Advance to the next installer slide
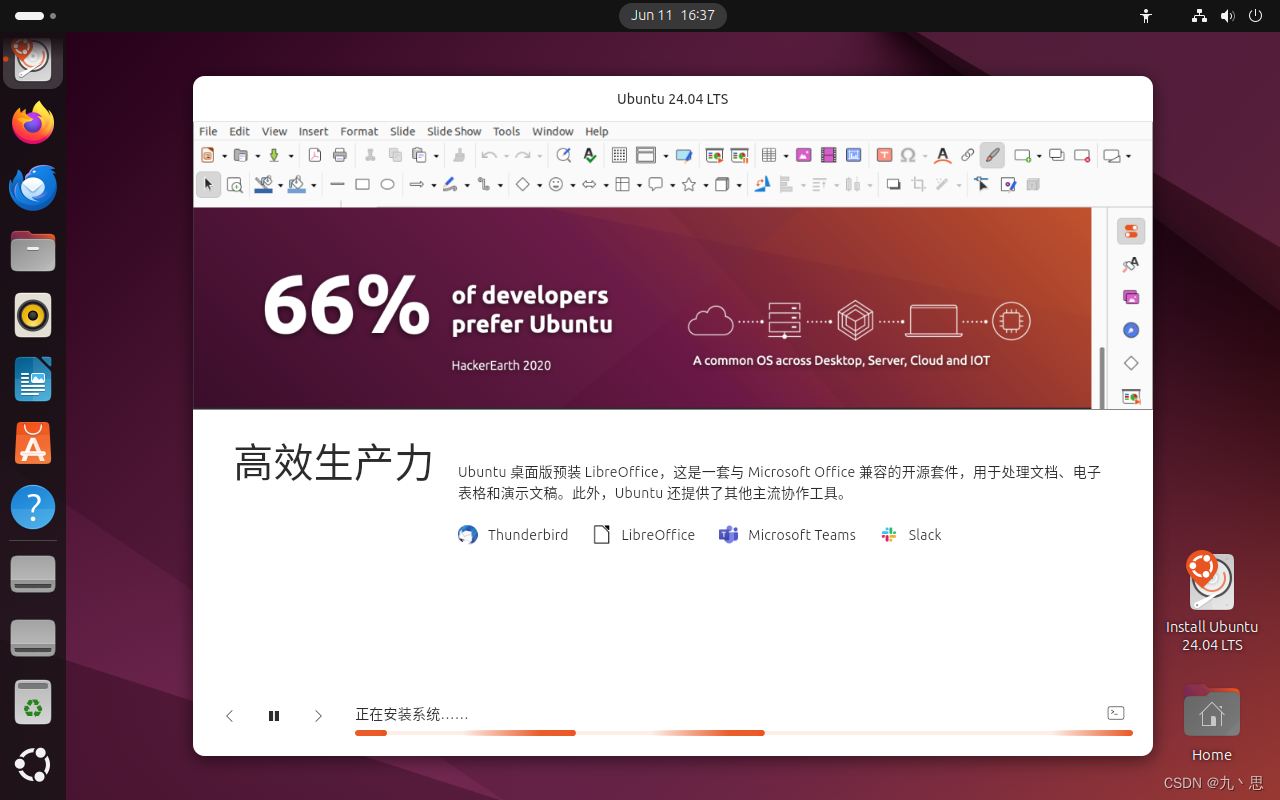This screenshot has width=1280, height=800. (318, 716)
